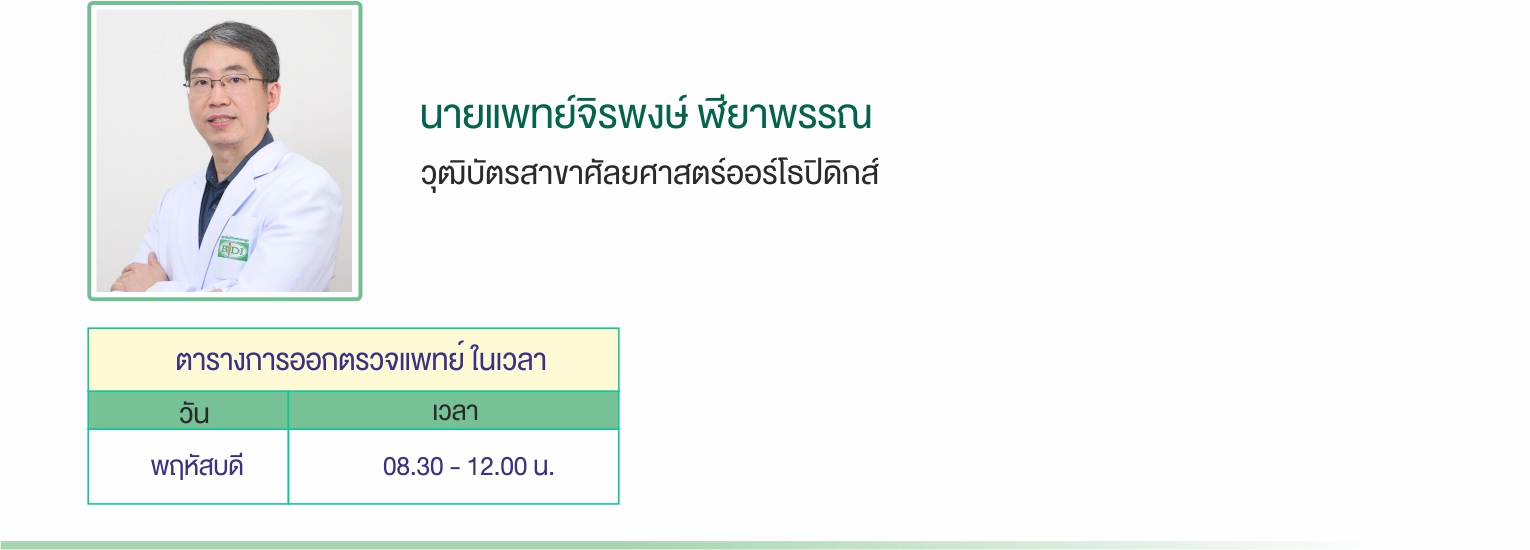Screen dimensions: 1530x550
Task: Click the table title ตารางการออกตรวจแพทย์ ในเวลา
Action: coord(360,361)
